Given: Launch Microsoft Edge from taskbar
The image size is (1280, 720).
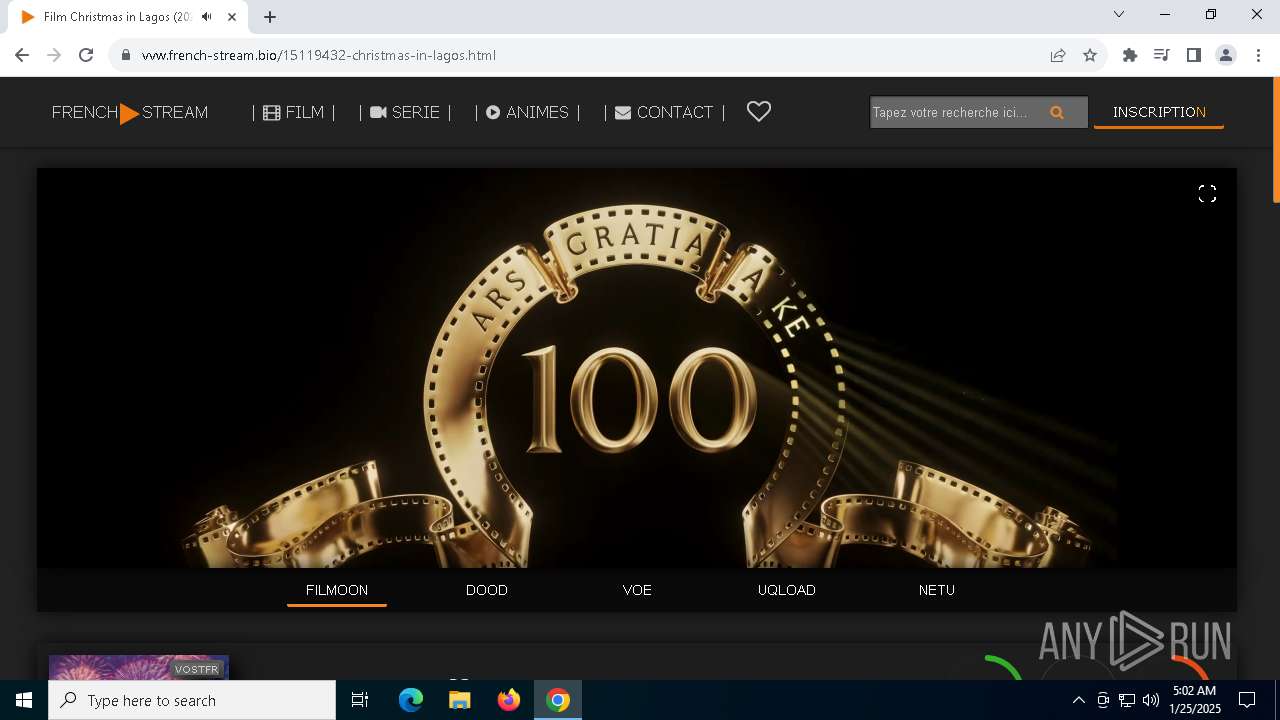Looking at the screenshot, I should pyautogui.click(x=411, y=700).
